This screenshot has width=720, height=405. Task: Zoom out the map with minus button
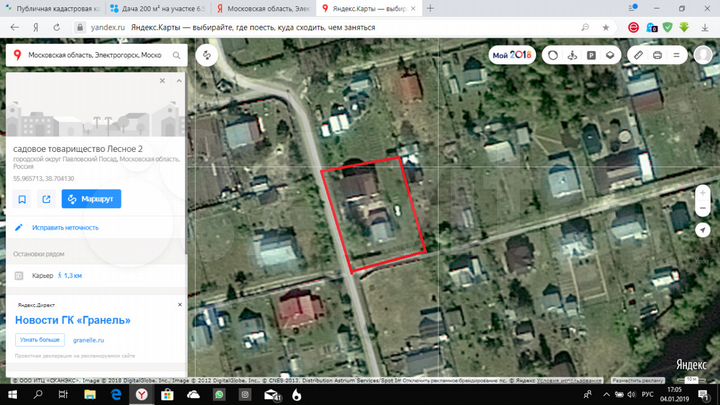click(703, 208)
